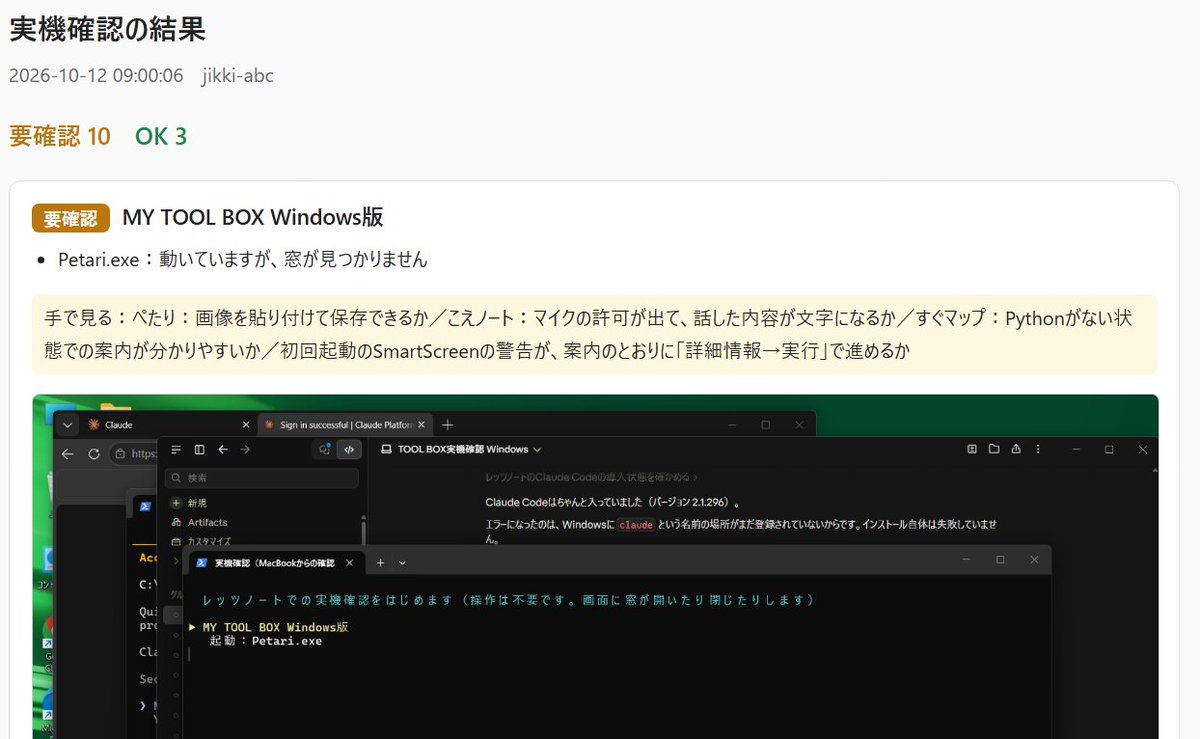Open the embedded desktop screenshot image

[x=595, y=566]
